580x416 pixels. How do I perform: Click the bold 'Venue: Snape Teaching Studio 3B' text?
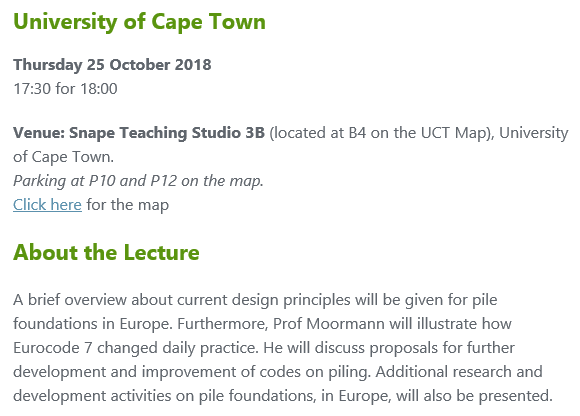pos(139,133)
